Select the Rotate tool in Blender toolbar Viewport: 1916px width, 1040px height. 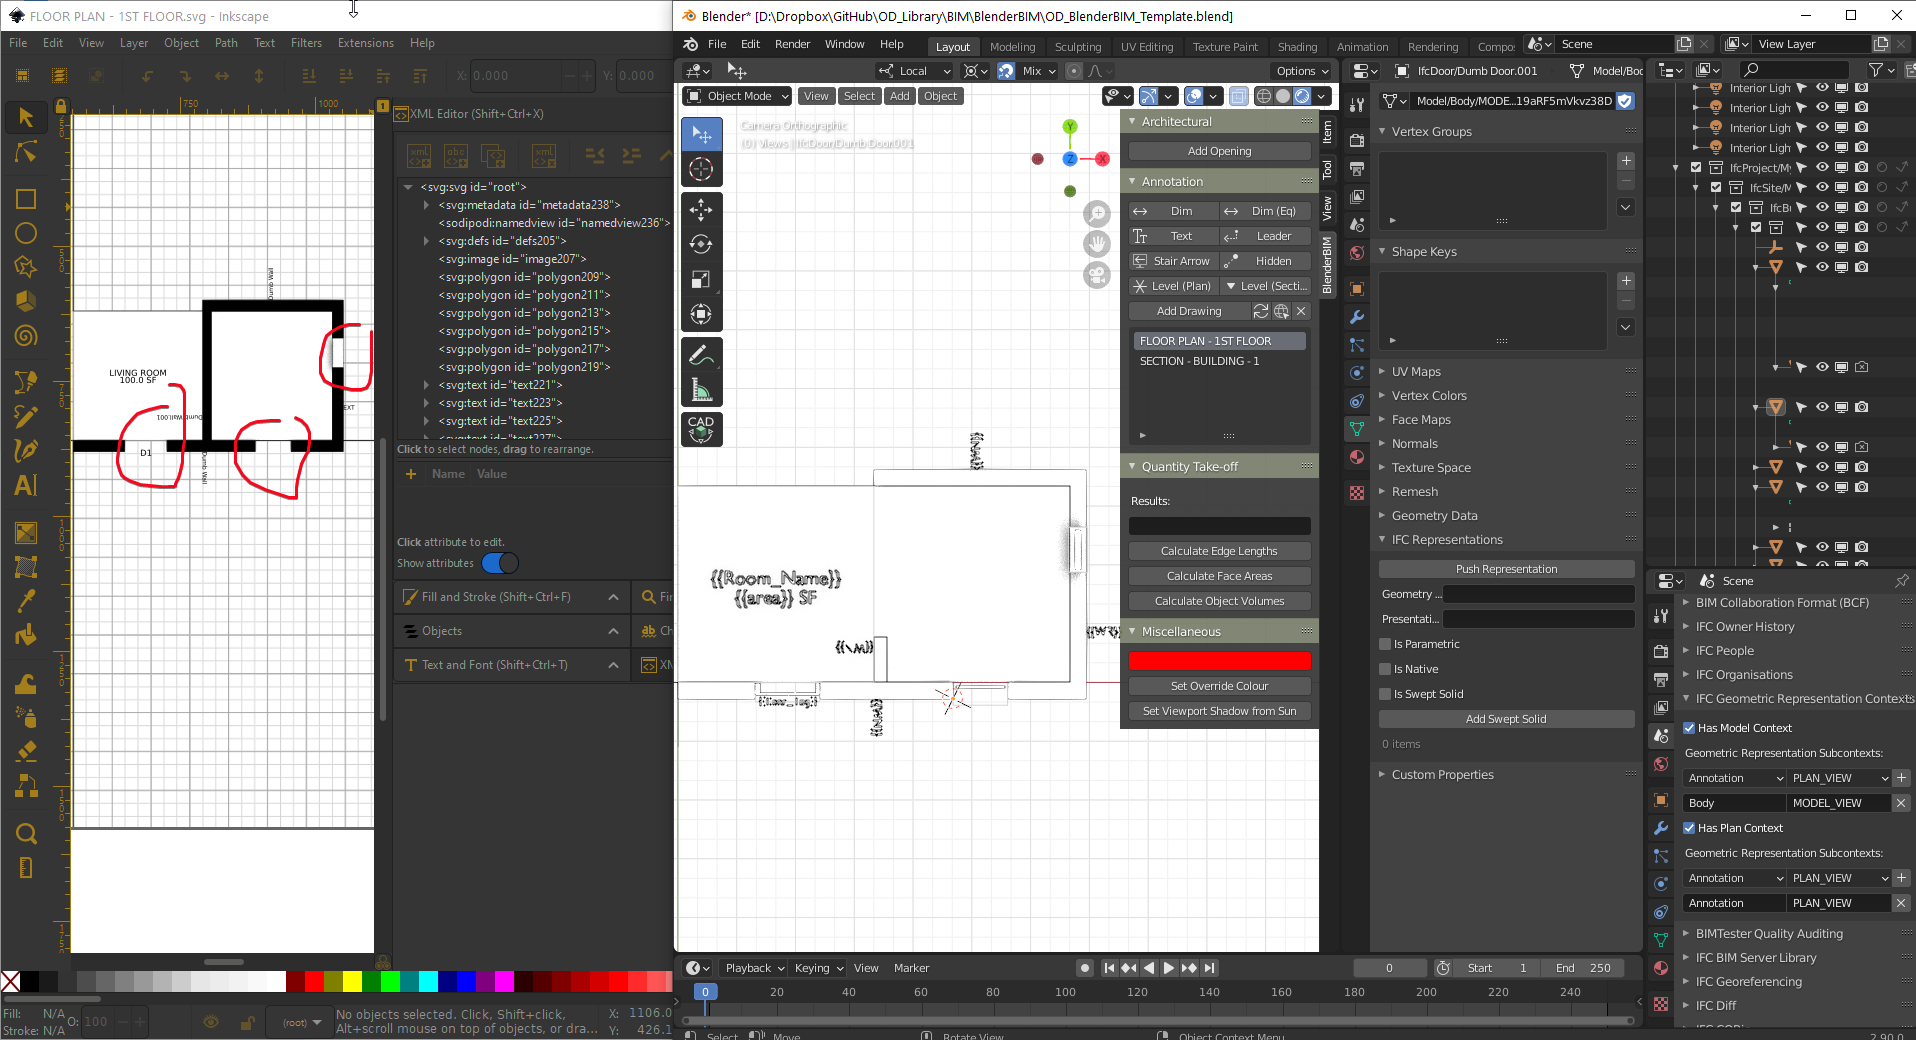click(701, 243)
